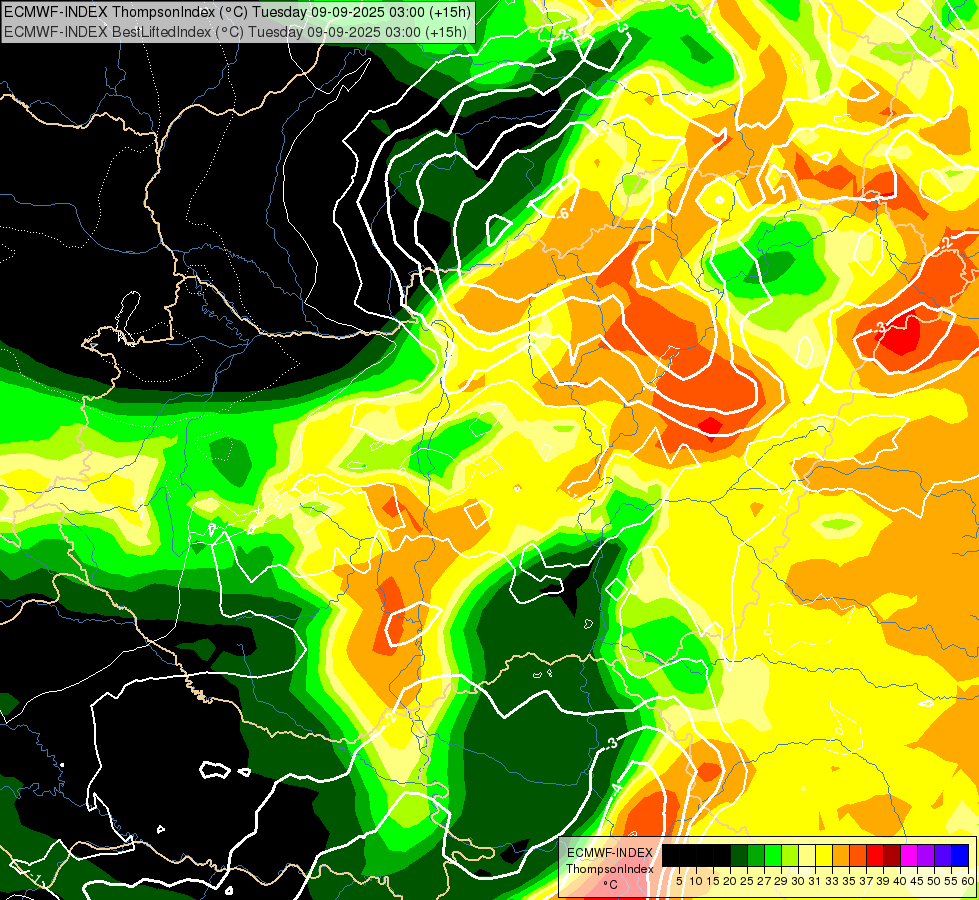Click the legend value '37'
Screen dimensions: 979x900
pos(866,881)
